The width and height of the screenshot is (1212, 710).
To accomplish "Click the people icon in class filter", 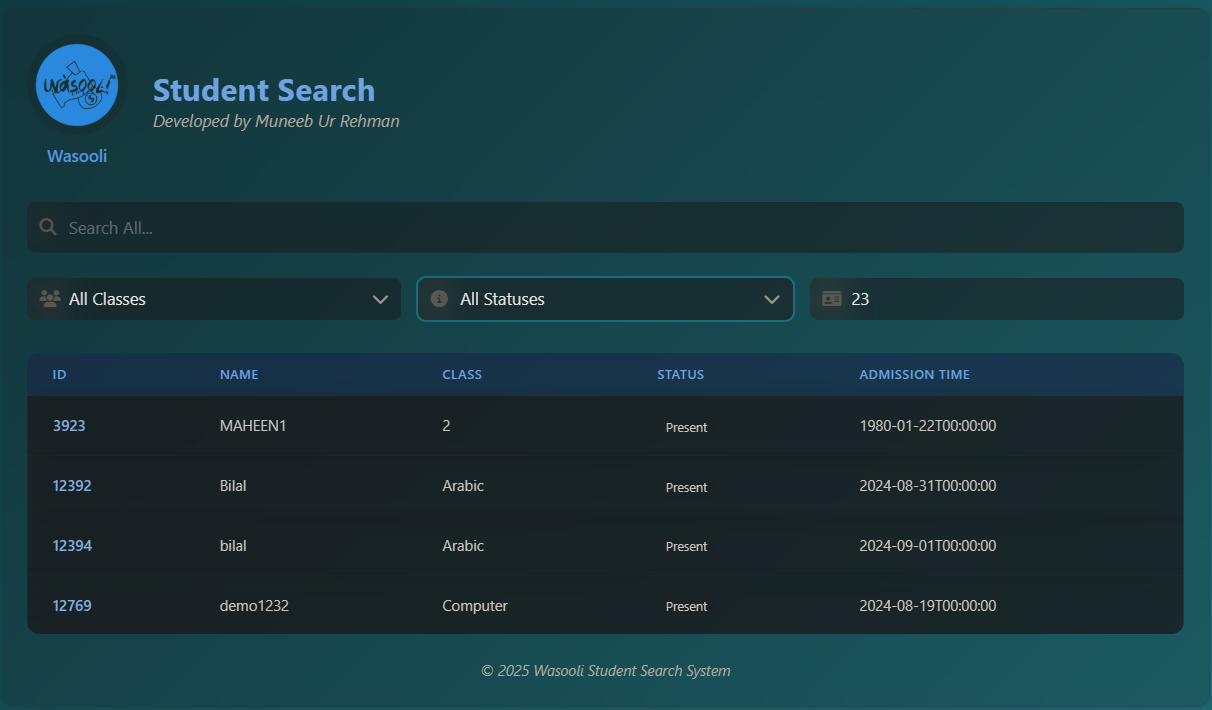I will (x=49, y=298).
